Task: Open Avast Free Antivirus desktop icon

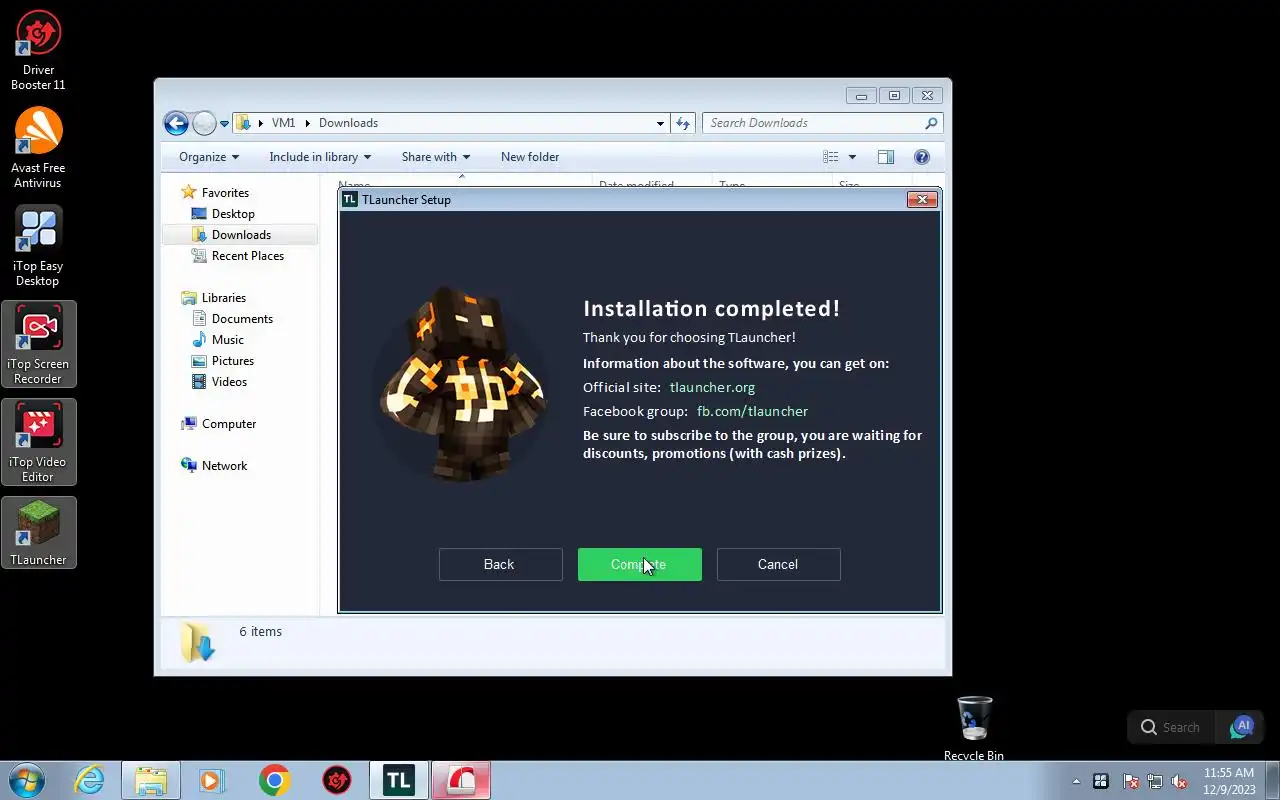Action: pyautogui.click(x=38, y=148)
